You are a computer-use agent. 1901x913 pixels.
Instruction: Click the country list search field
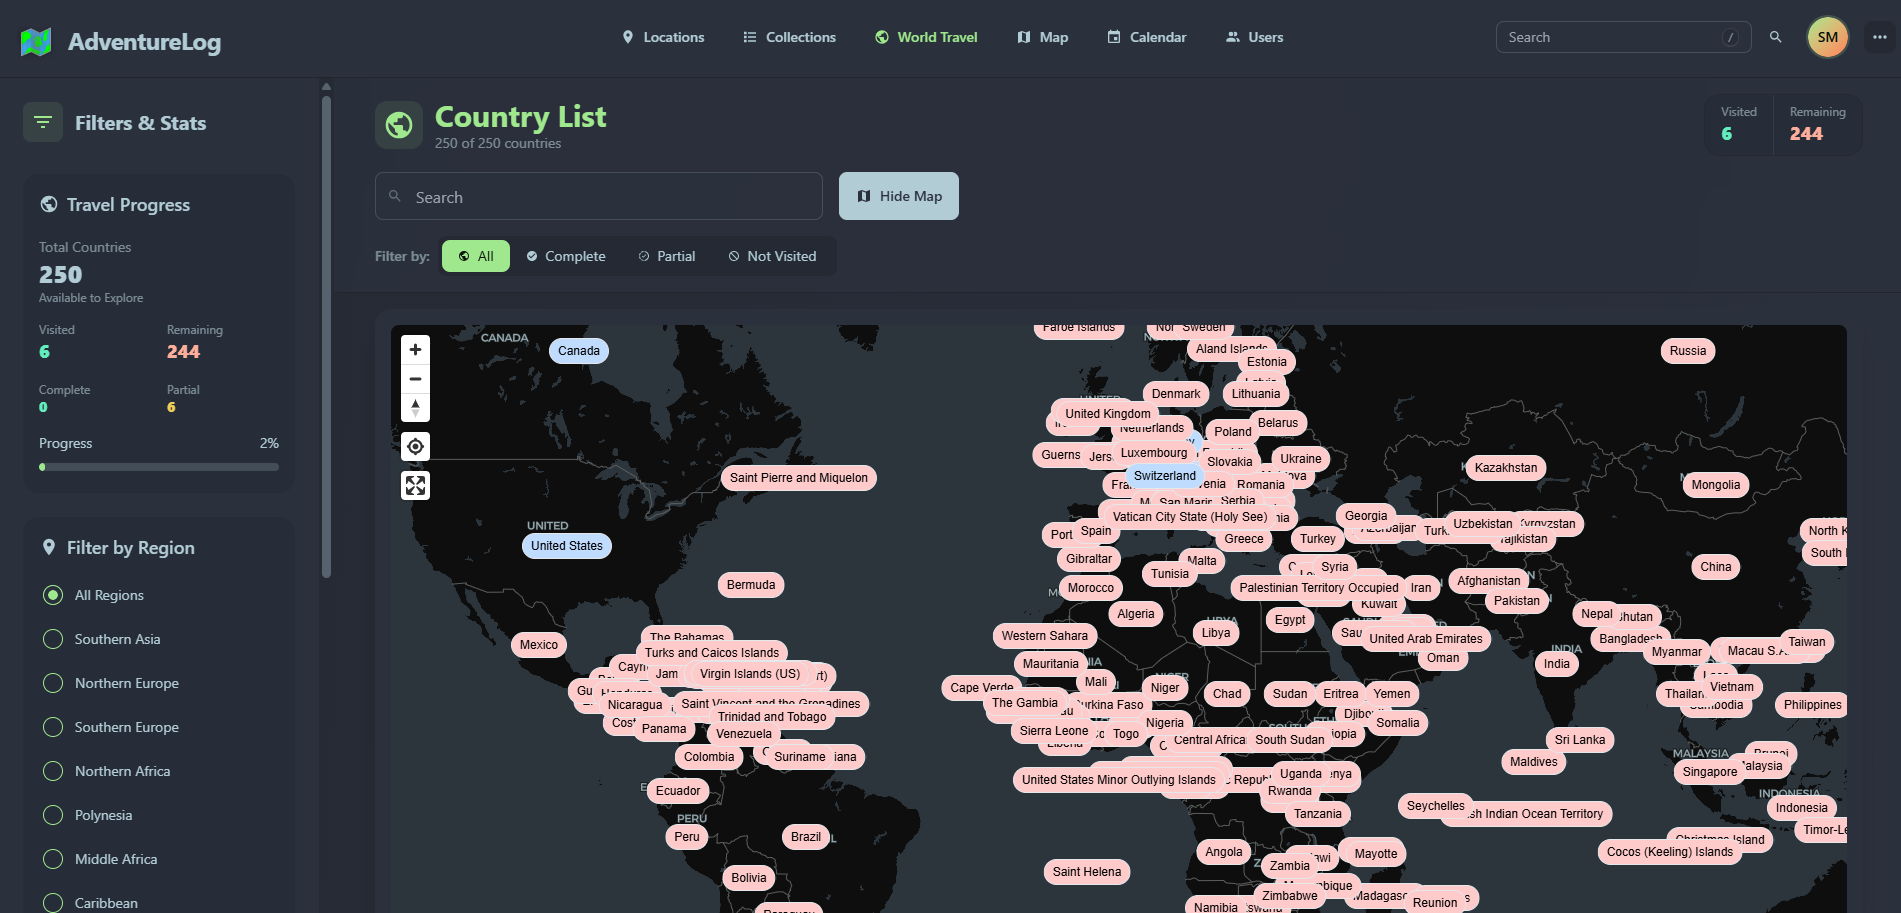598,197
